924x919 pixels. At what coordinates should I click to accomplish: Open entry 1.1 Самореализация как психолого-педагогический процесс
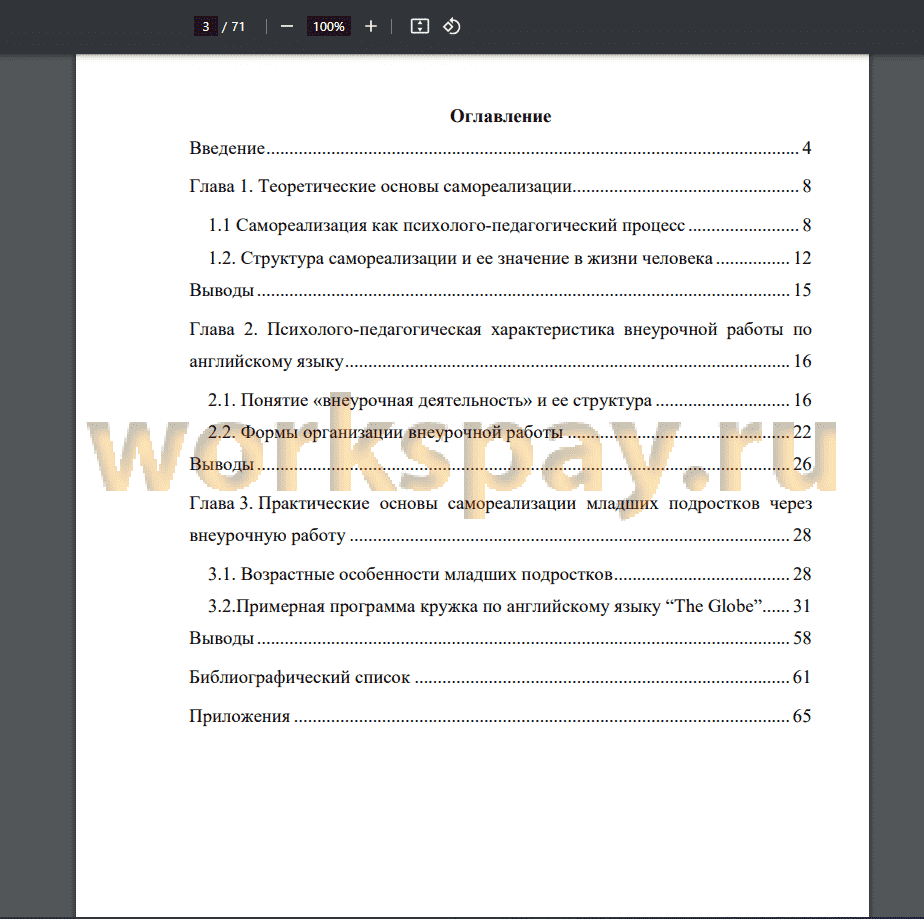point(510,225)
